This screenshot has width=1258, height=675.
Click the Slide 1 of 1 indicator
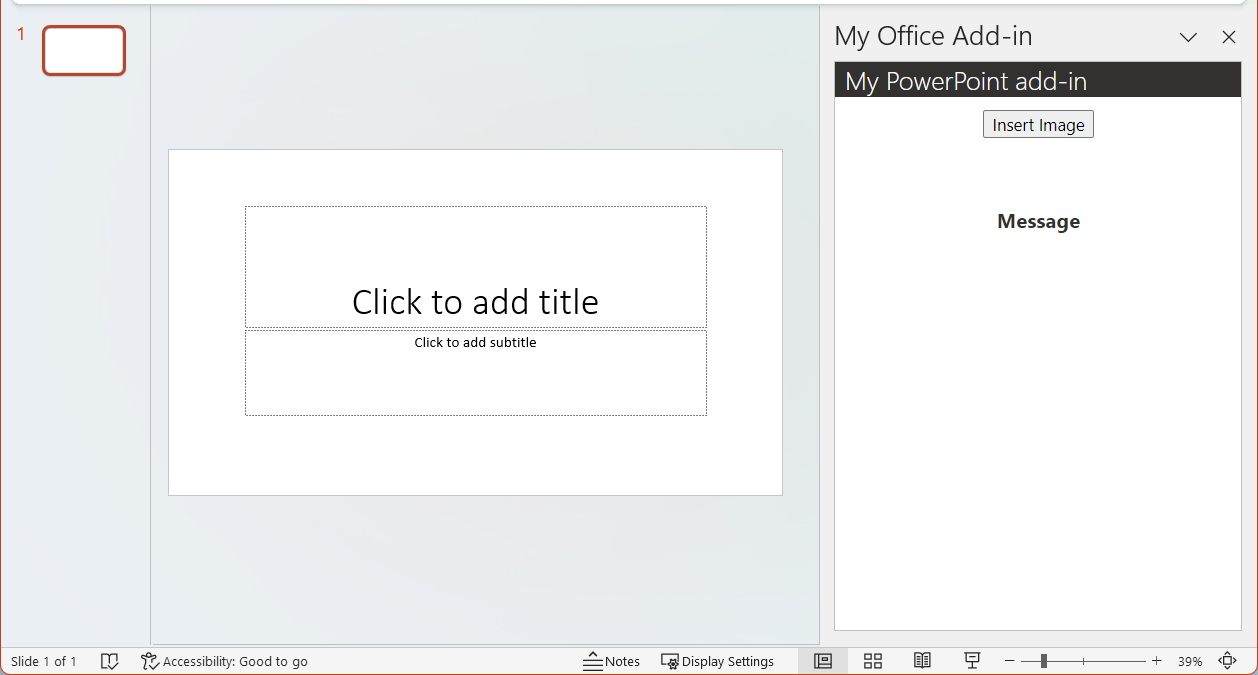(44, 661)
